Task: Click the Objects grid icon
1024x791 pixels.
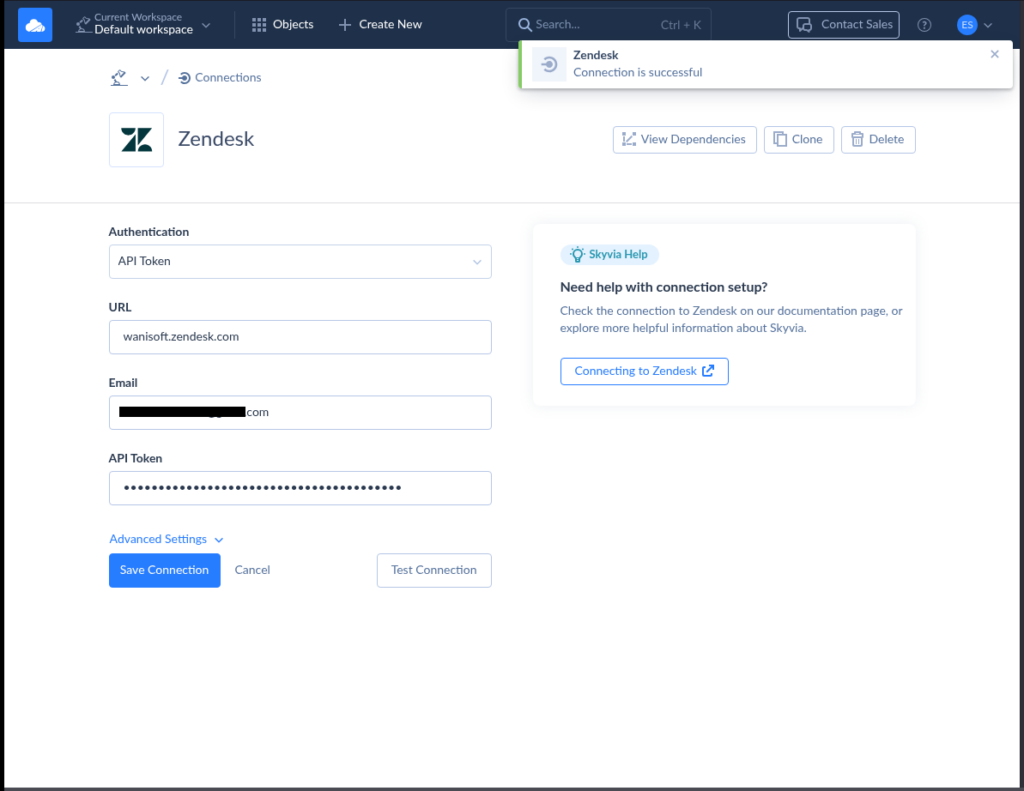Action: [x=259, y=25]
